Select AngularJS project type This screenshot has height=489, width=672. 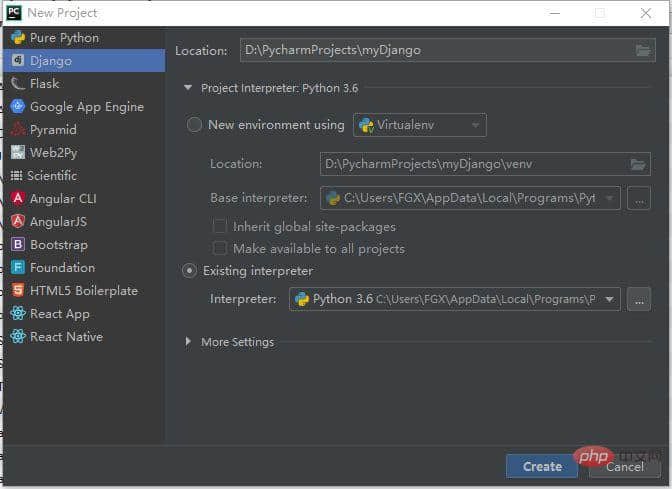point(84,222)
